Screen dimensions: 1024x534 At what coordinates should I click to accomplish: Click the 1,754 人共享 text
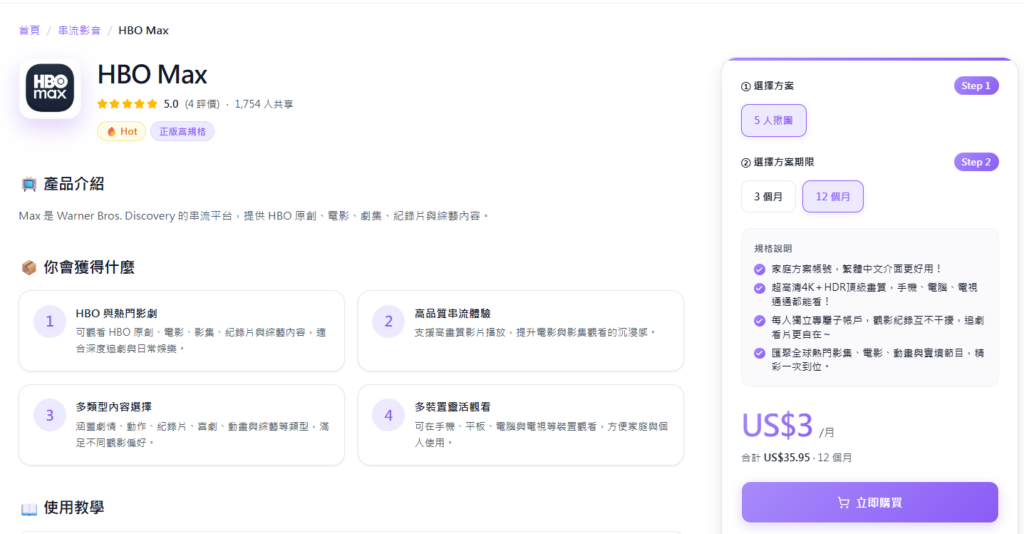point(264,104)
